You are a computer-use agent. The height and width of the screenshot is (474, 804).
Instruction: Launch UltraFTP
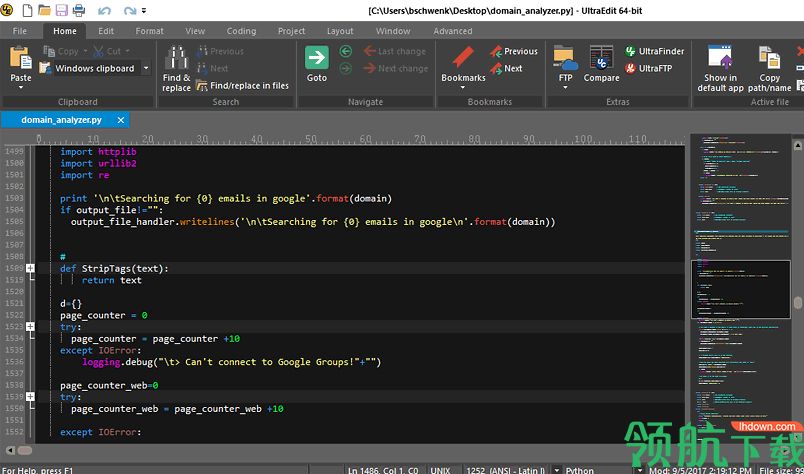pos(648,68)
